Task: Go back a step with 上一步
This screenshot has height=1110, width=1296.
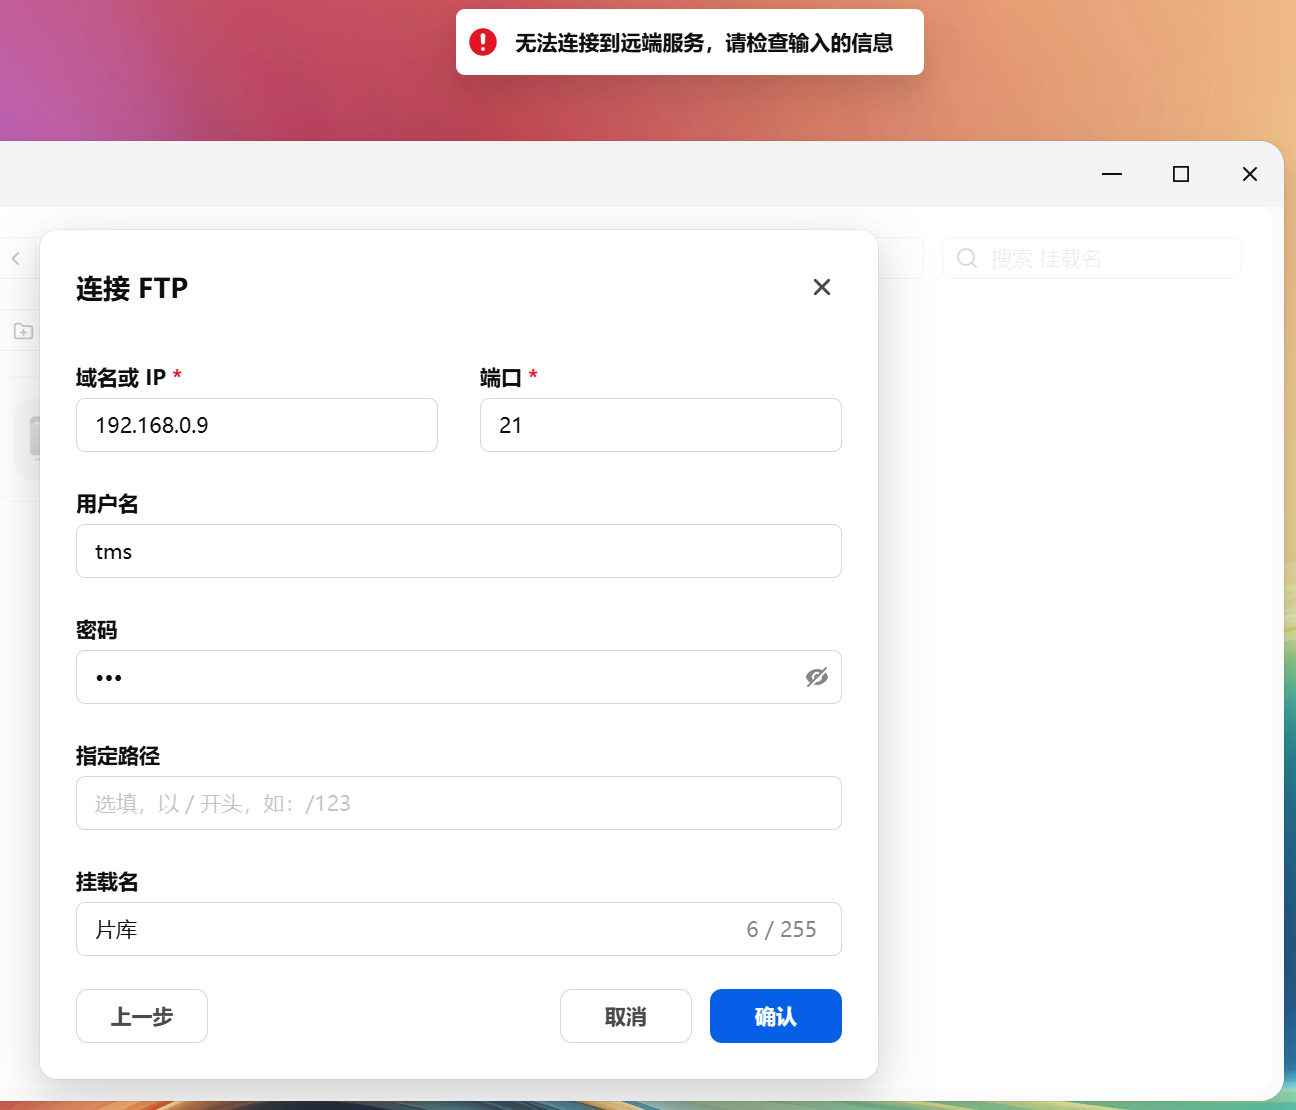Action: 141,1016
